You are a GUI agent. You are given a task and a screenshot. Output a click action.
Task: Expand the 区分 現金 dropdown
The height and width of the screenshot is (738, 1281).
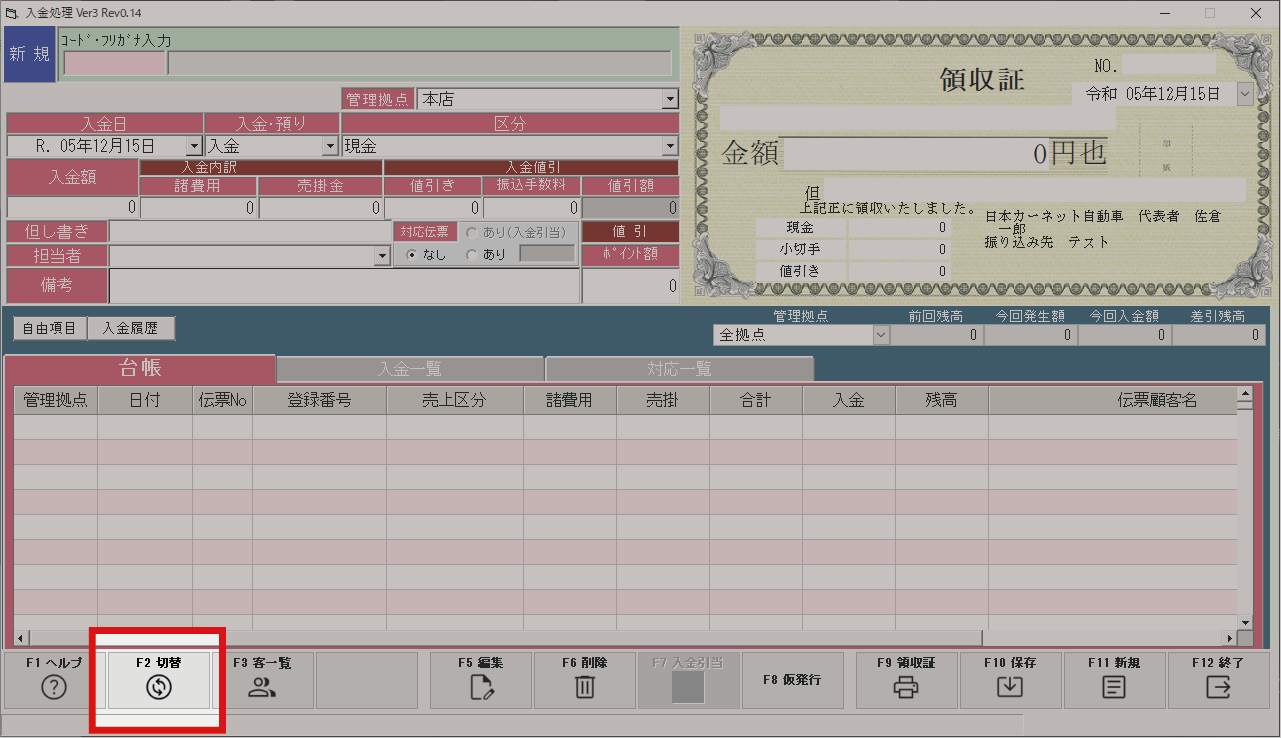tap(670, 146)
